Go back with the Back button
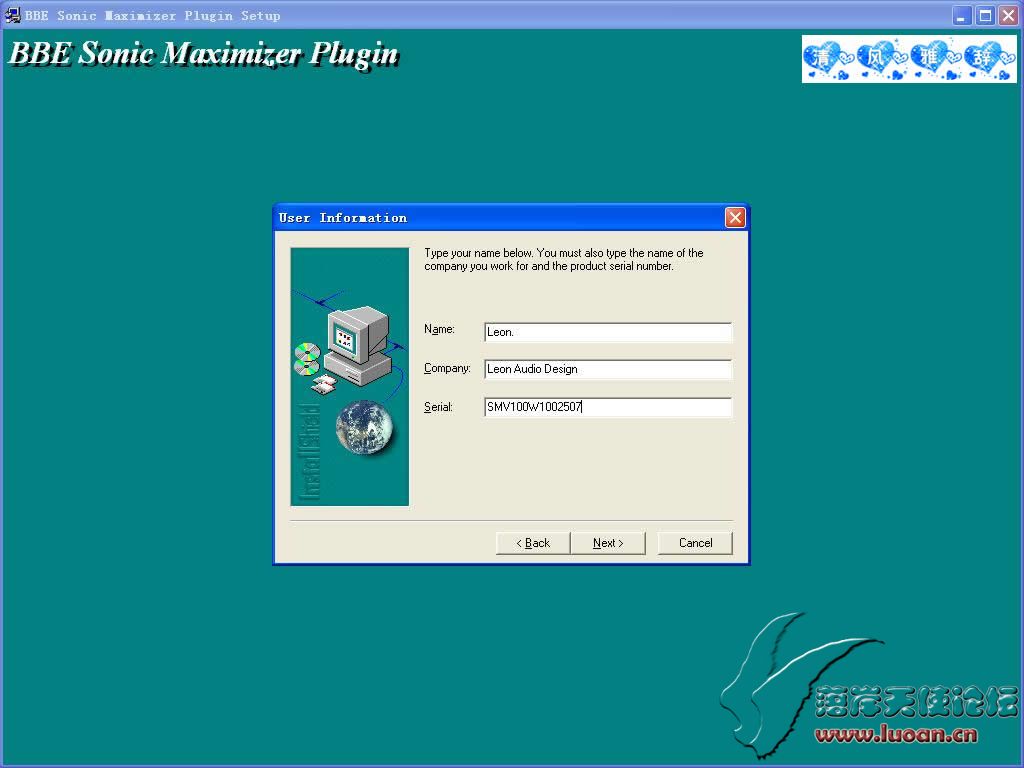 [x=533, y=543]
